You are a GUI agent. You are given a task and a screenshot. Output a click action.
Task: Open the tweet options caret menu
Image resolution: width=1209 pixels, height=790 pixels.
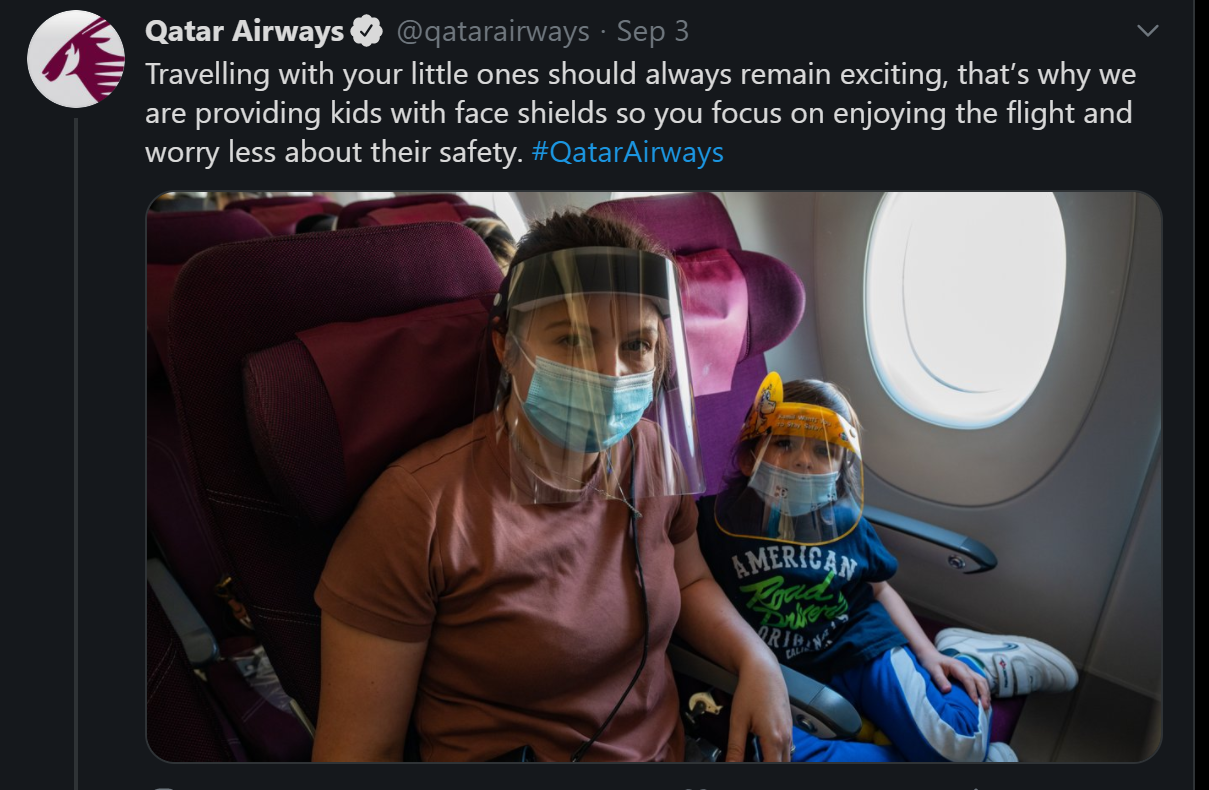tap(1148, 32)
